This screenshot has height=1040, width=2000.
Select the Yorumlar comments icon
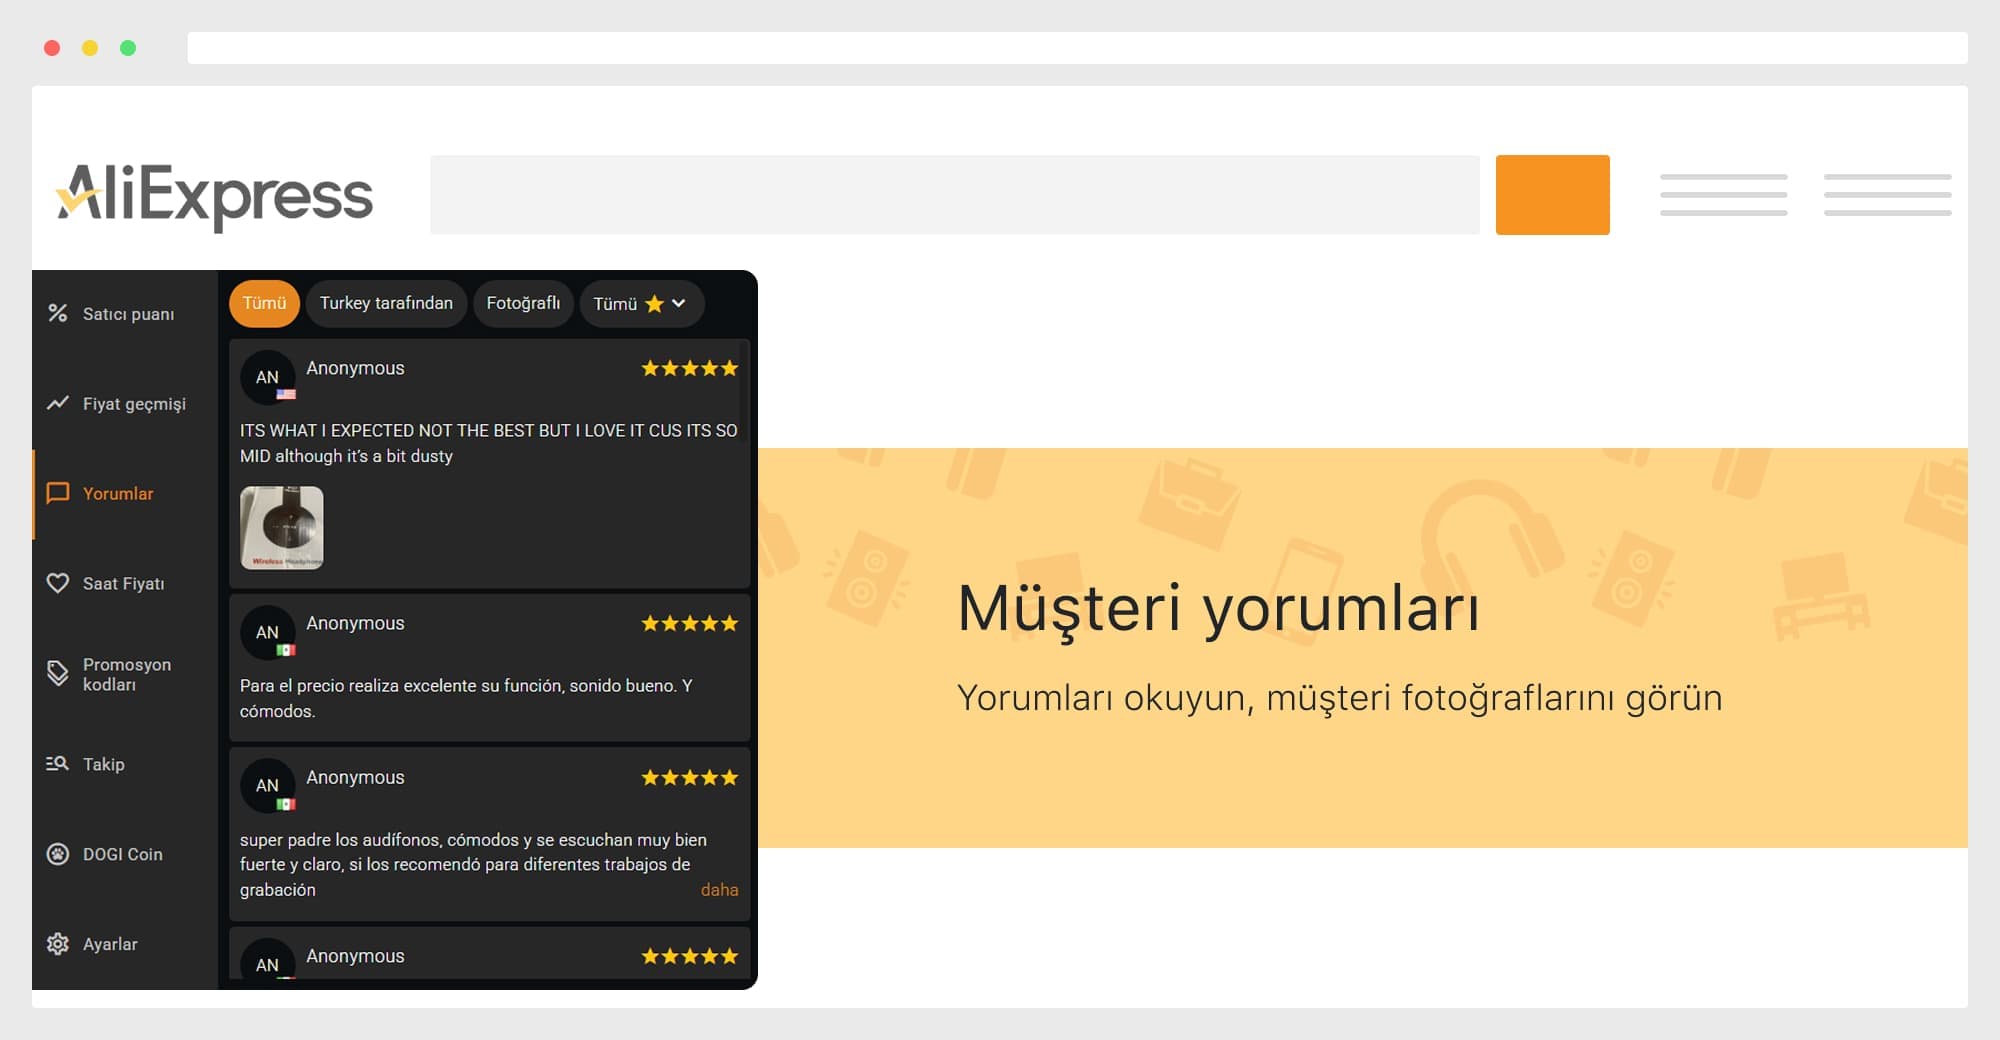57,493
